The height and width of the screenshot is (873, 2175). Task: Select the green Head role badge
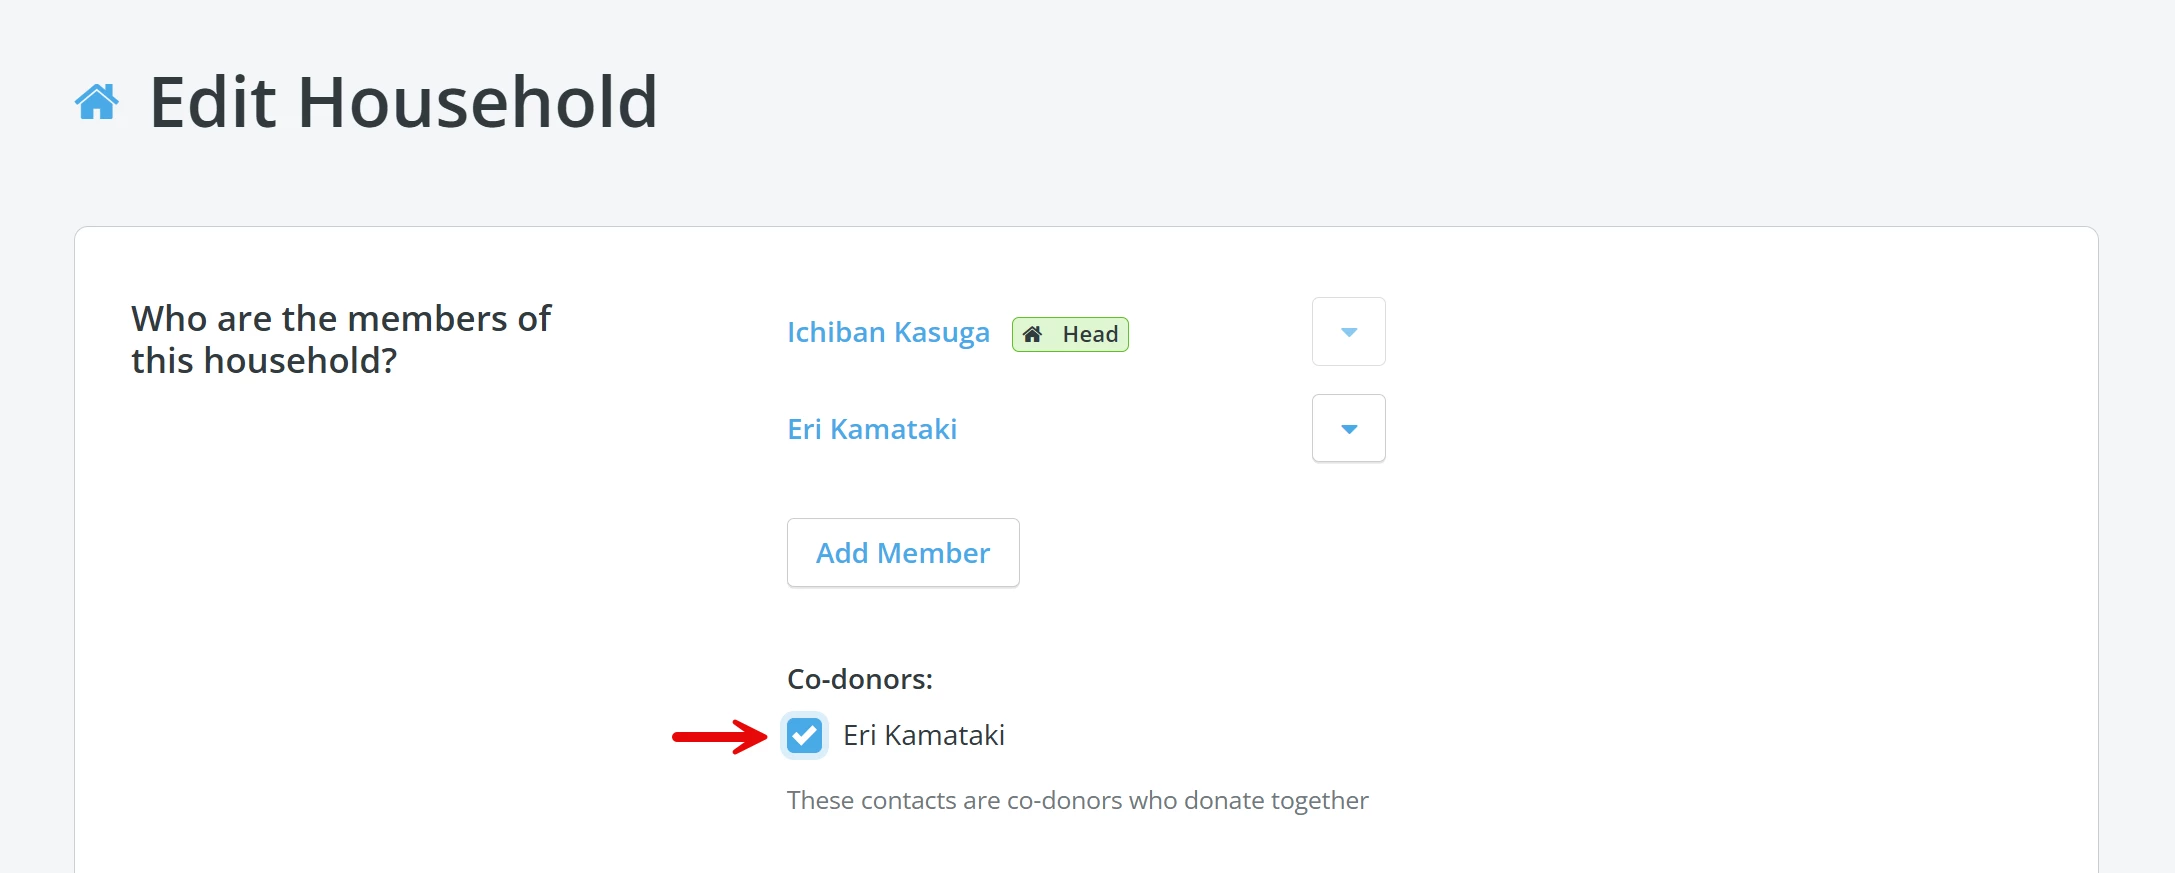point(1070,334)
